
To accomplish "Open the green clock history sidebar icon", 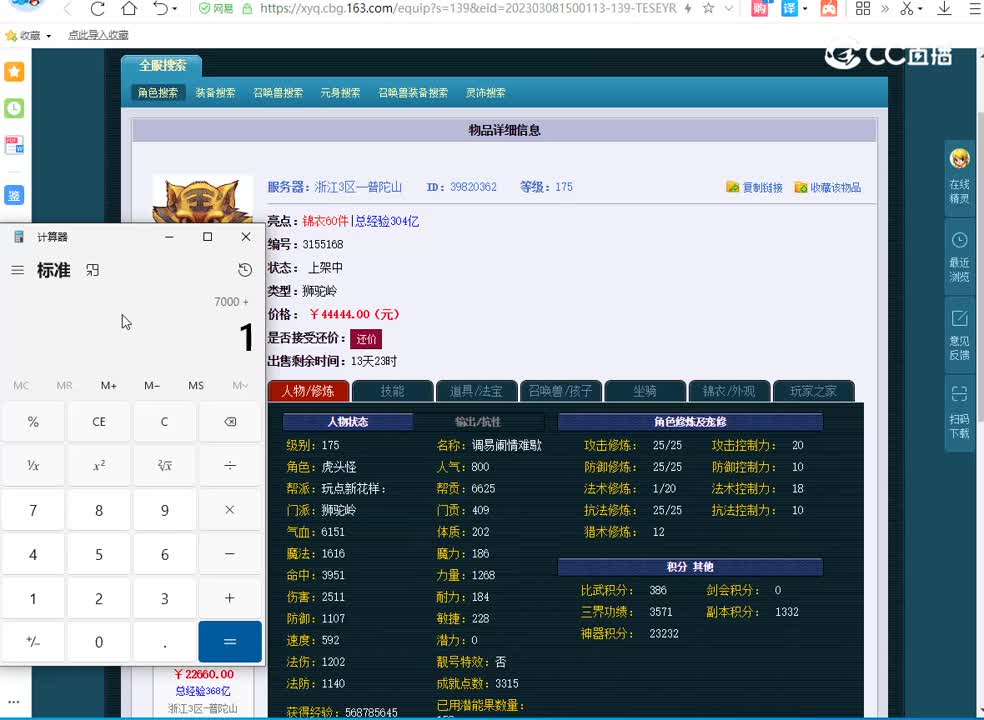I will tap(14, 108).
